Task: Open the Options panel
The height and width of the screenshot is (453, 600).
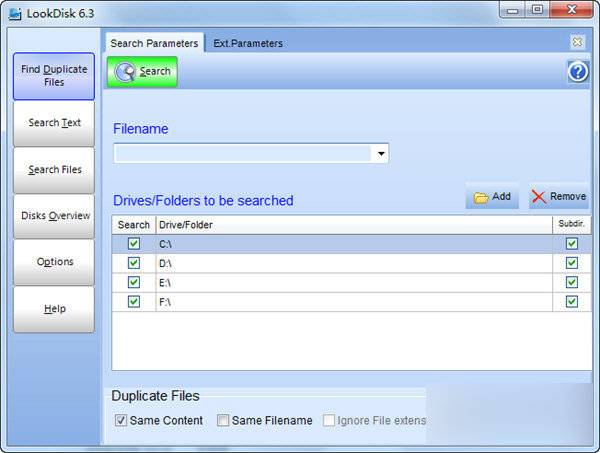Action: (x=54, y=262)
